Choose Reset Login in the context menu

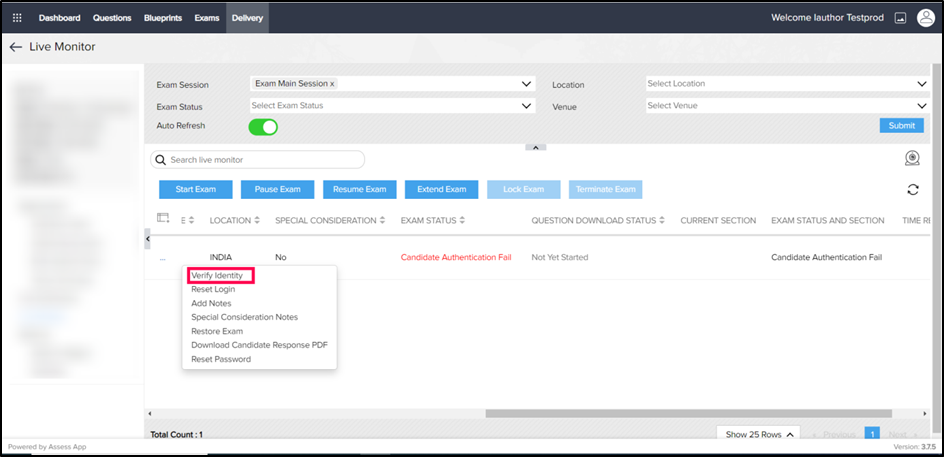(213, 289)
